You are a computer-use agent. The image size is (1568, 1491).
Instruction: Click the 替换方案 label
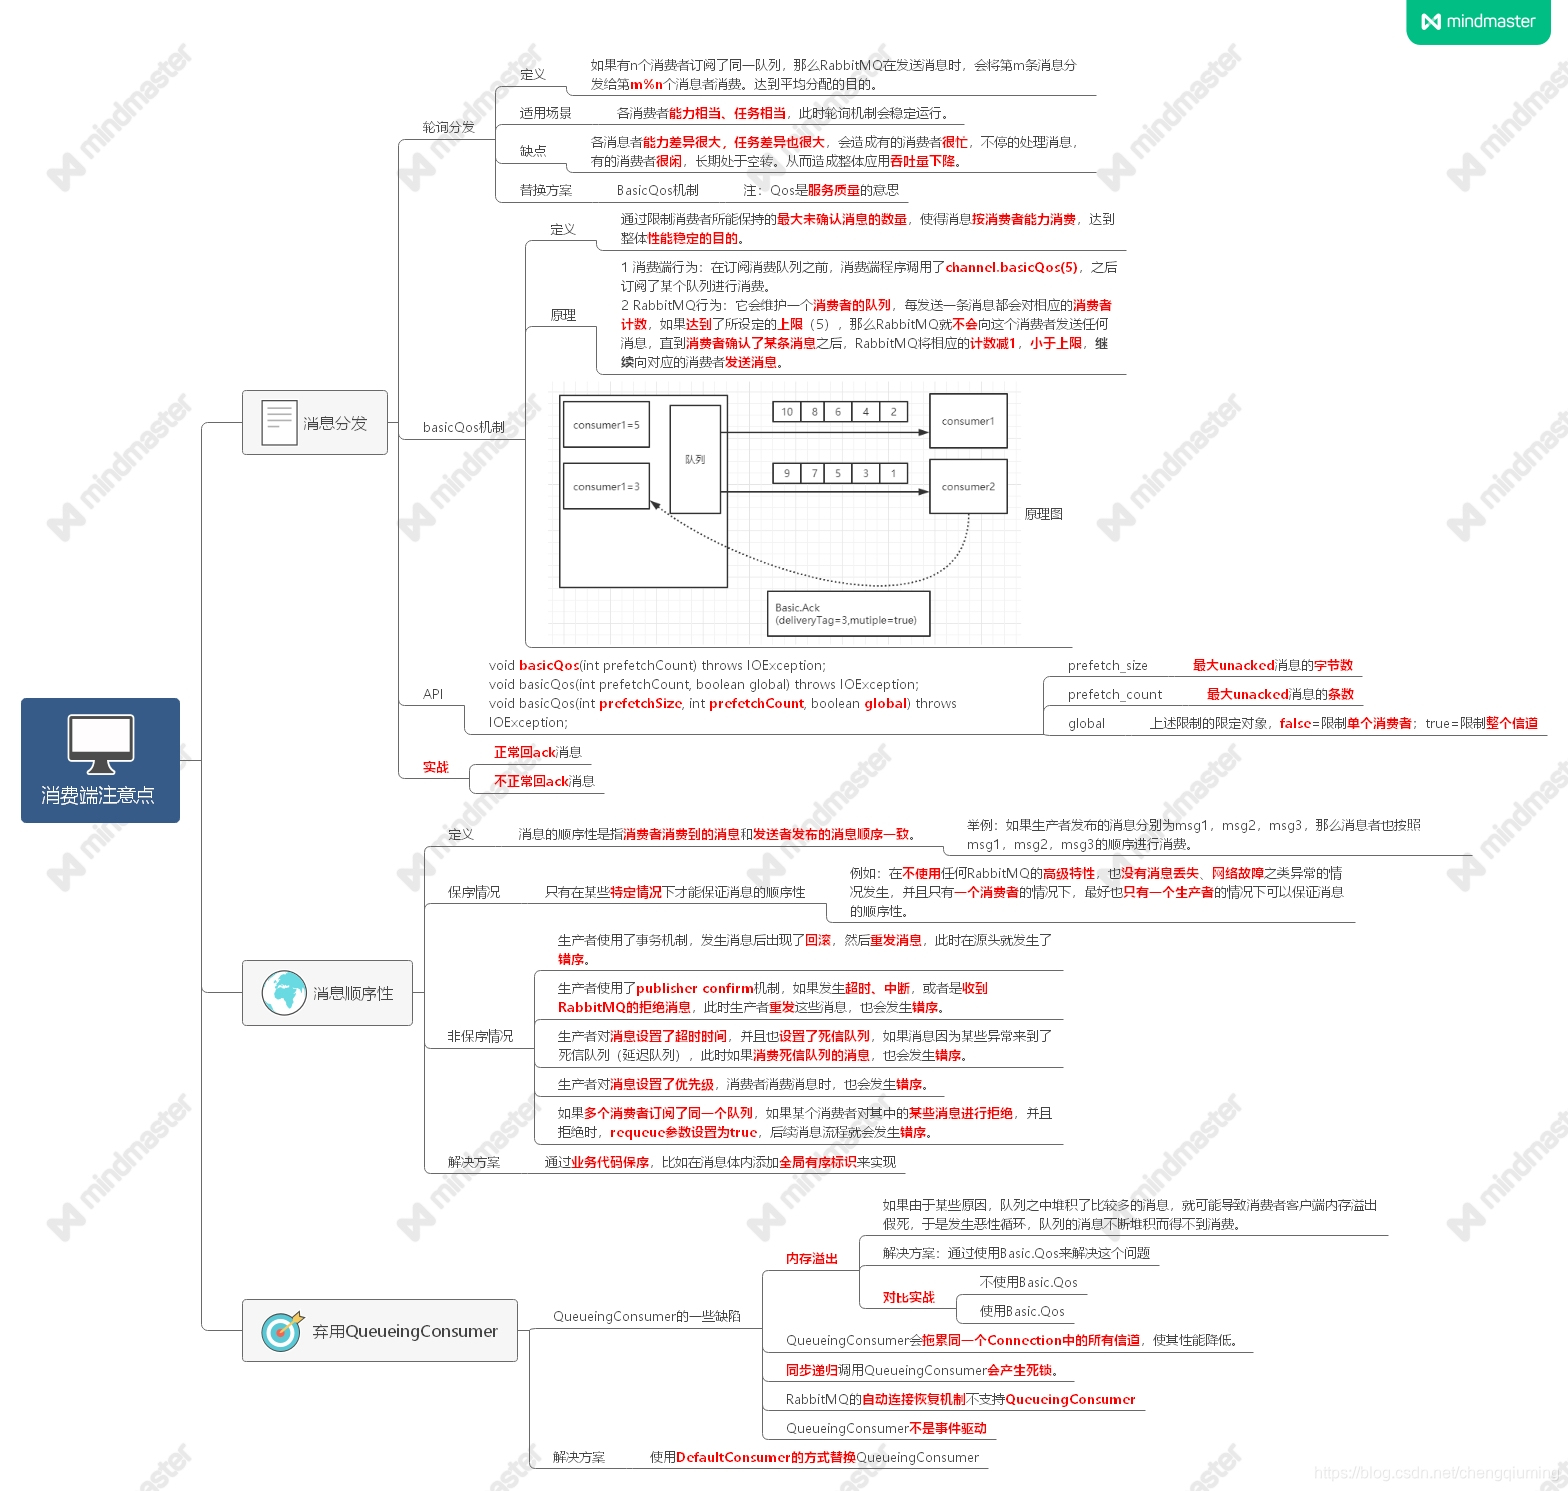tap(546, 190)
